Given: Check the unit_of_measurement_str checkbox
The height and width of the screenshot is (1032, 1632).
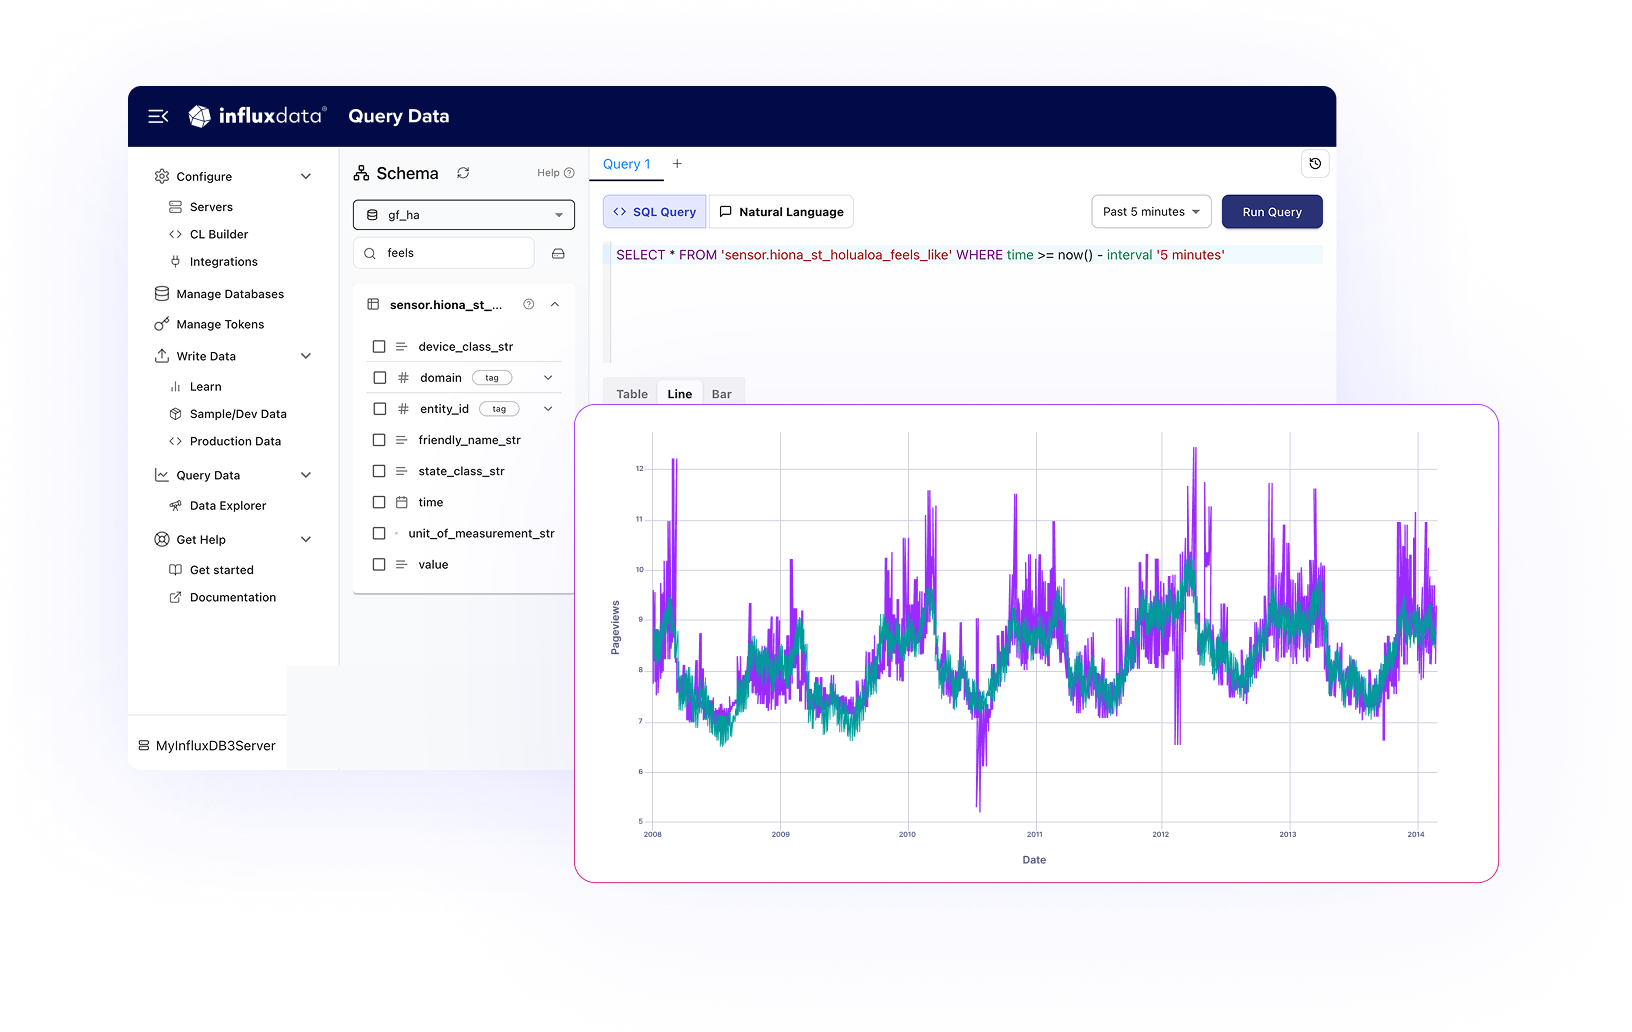Looking at the screenshot, I should coord(379,533).
